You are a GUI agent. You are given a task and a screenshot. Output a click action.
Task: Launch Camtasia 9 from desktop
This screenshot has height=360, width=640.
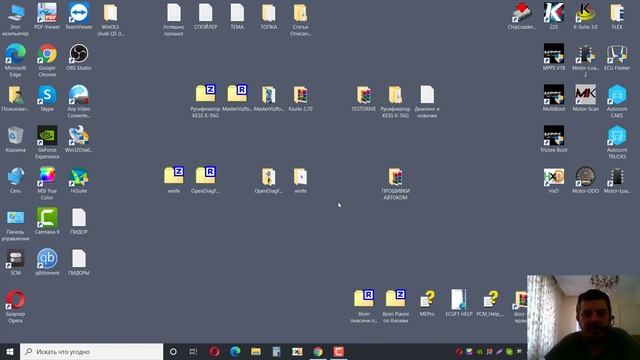(x=47, y=218)
